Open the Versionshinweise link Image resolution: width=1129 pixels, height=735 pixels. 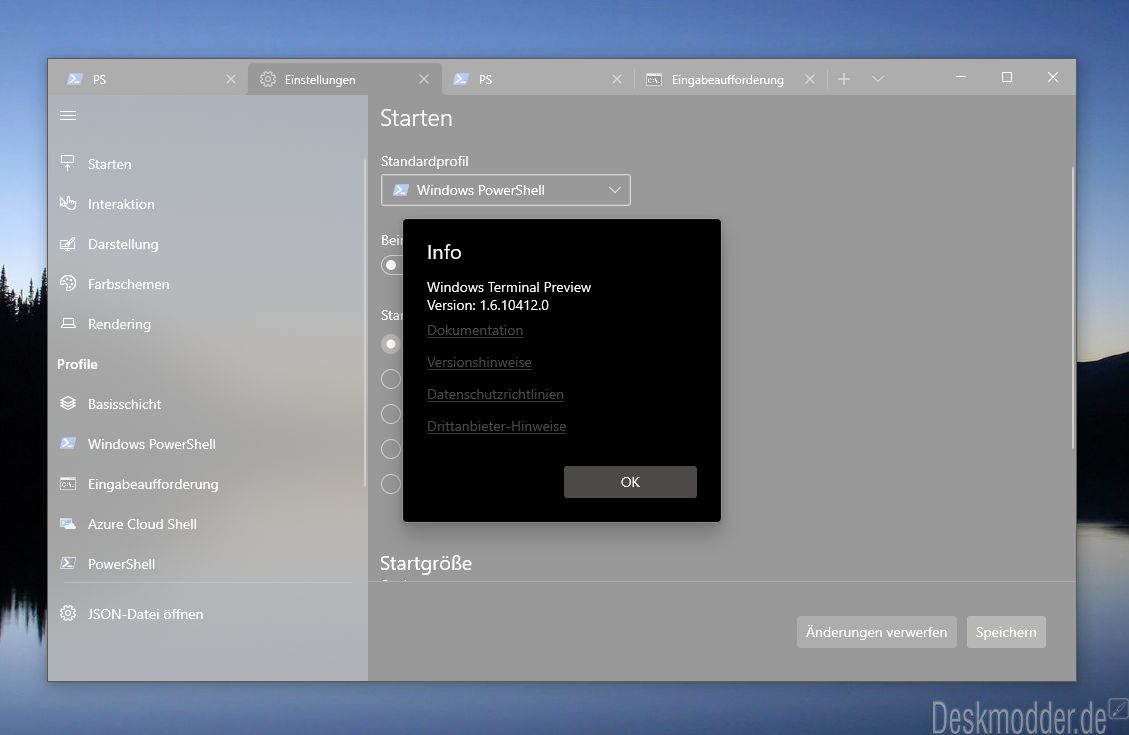pyautogui.click(x=480, y=362)
